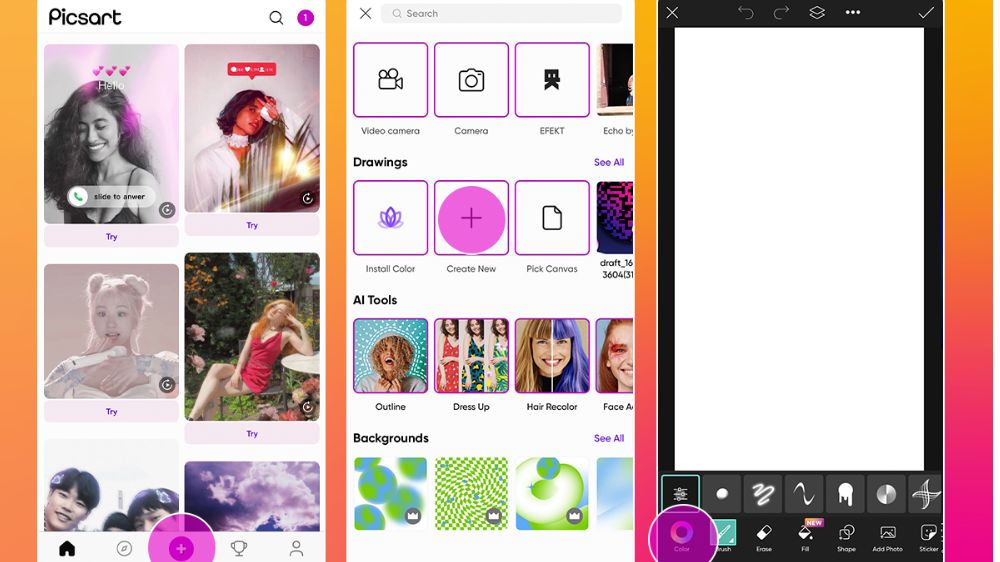The image size is (1000, 562).
Task: Tap the pink plus create button
Action: coord(181,548)
